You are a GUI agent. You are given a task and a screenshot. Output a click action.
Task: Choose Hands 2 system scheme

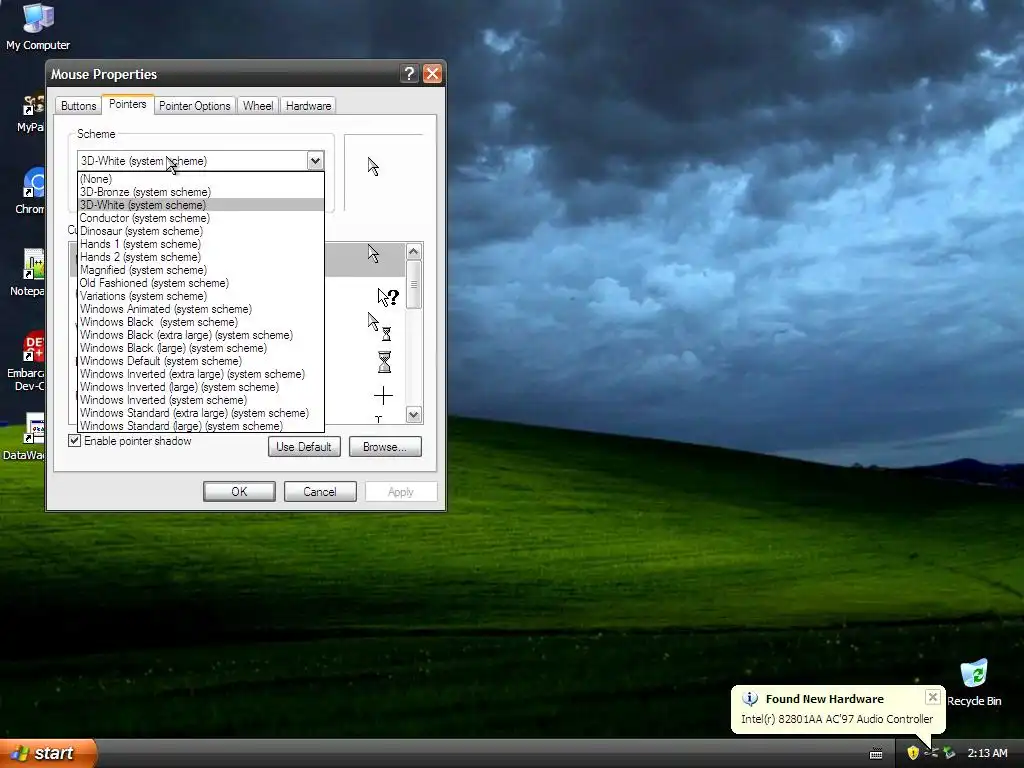[x=200, y=257]
